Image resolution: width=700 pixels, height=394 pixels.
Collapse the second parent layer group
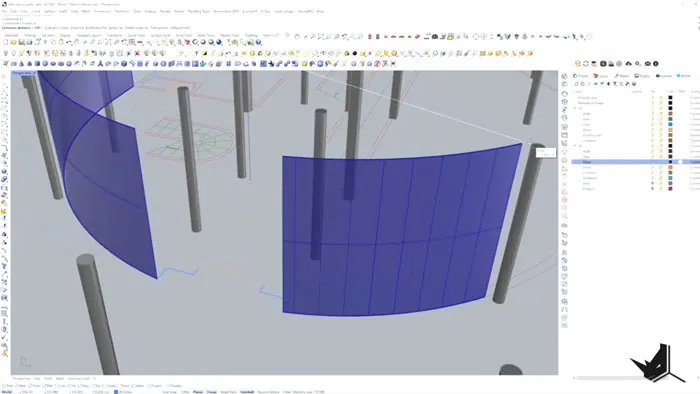(x=575, y=146)
